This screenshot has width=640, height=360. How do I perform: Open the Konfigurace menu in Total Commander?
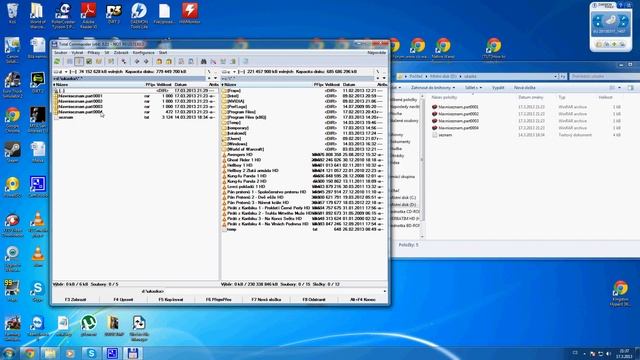point(144,53)
